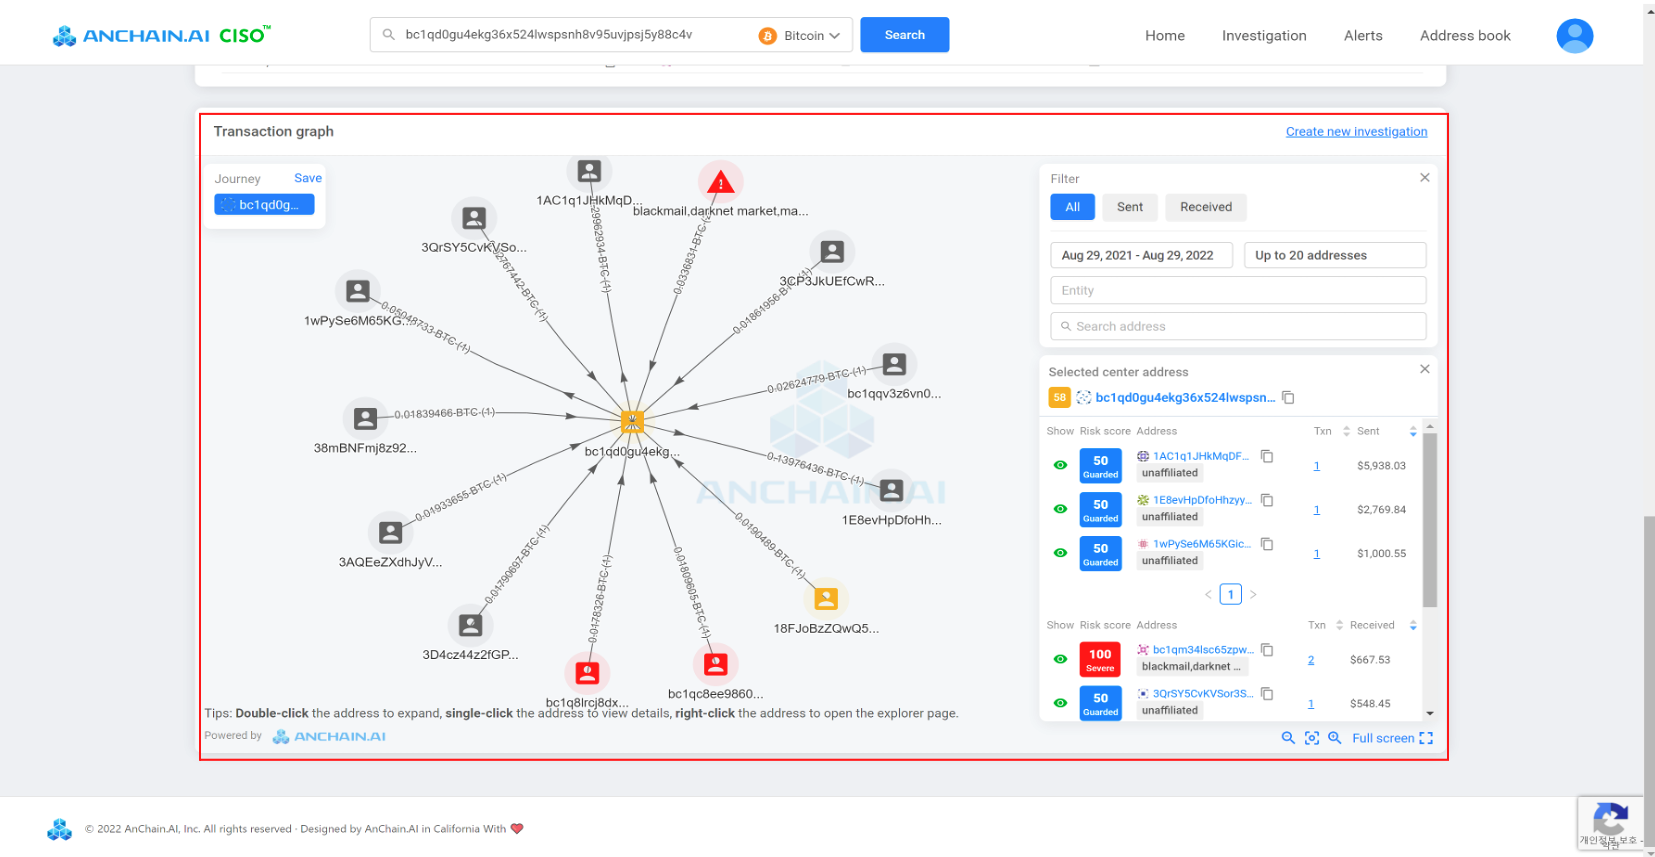The image size is (1655, 857).
Task: Open the bc1qd0gu4ekg36x524lwspsn address link
Action: click(1185, 397)
